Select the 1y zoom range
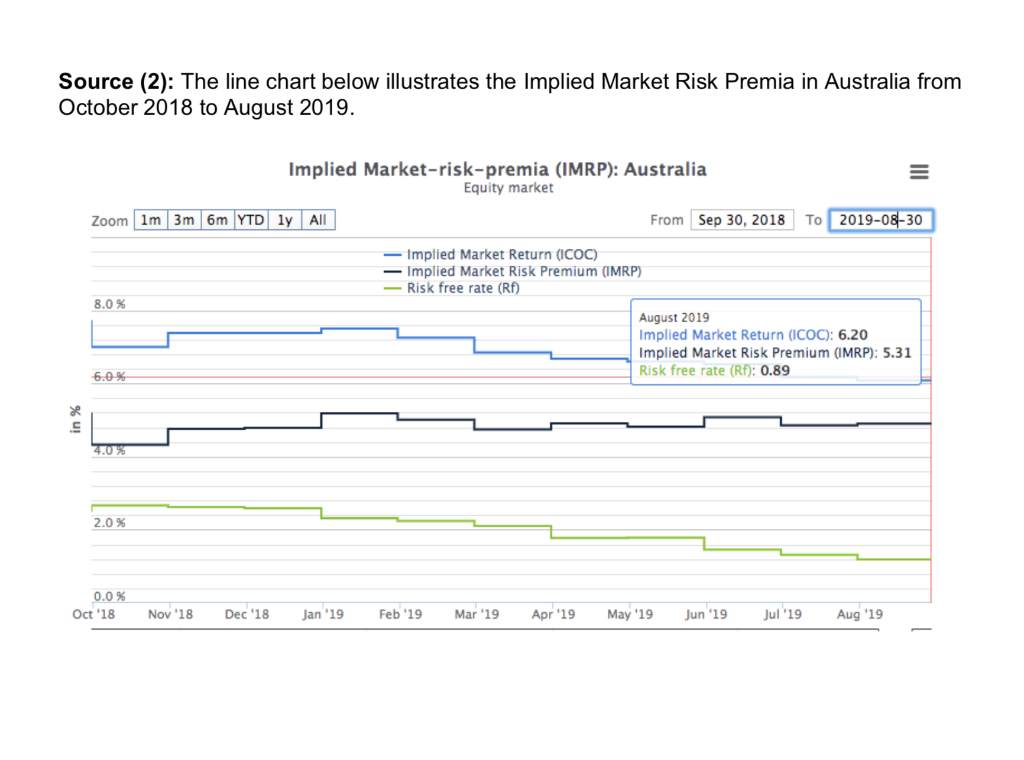 [284, 219]
